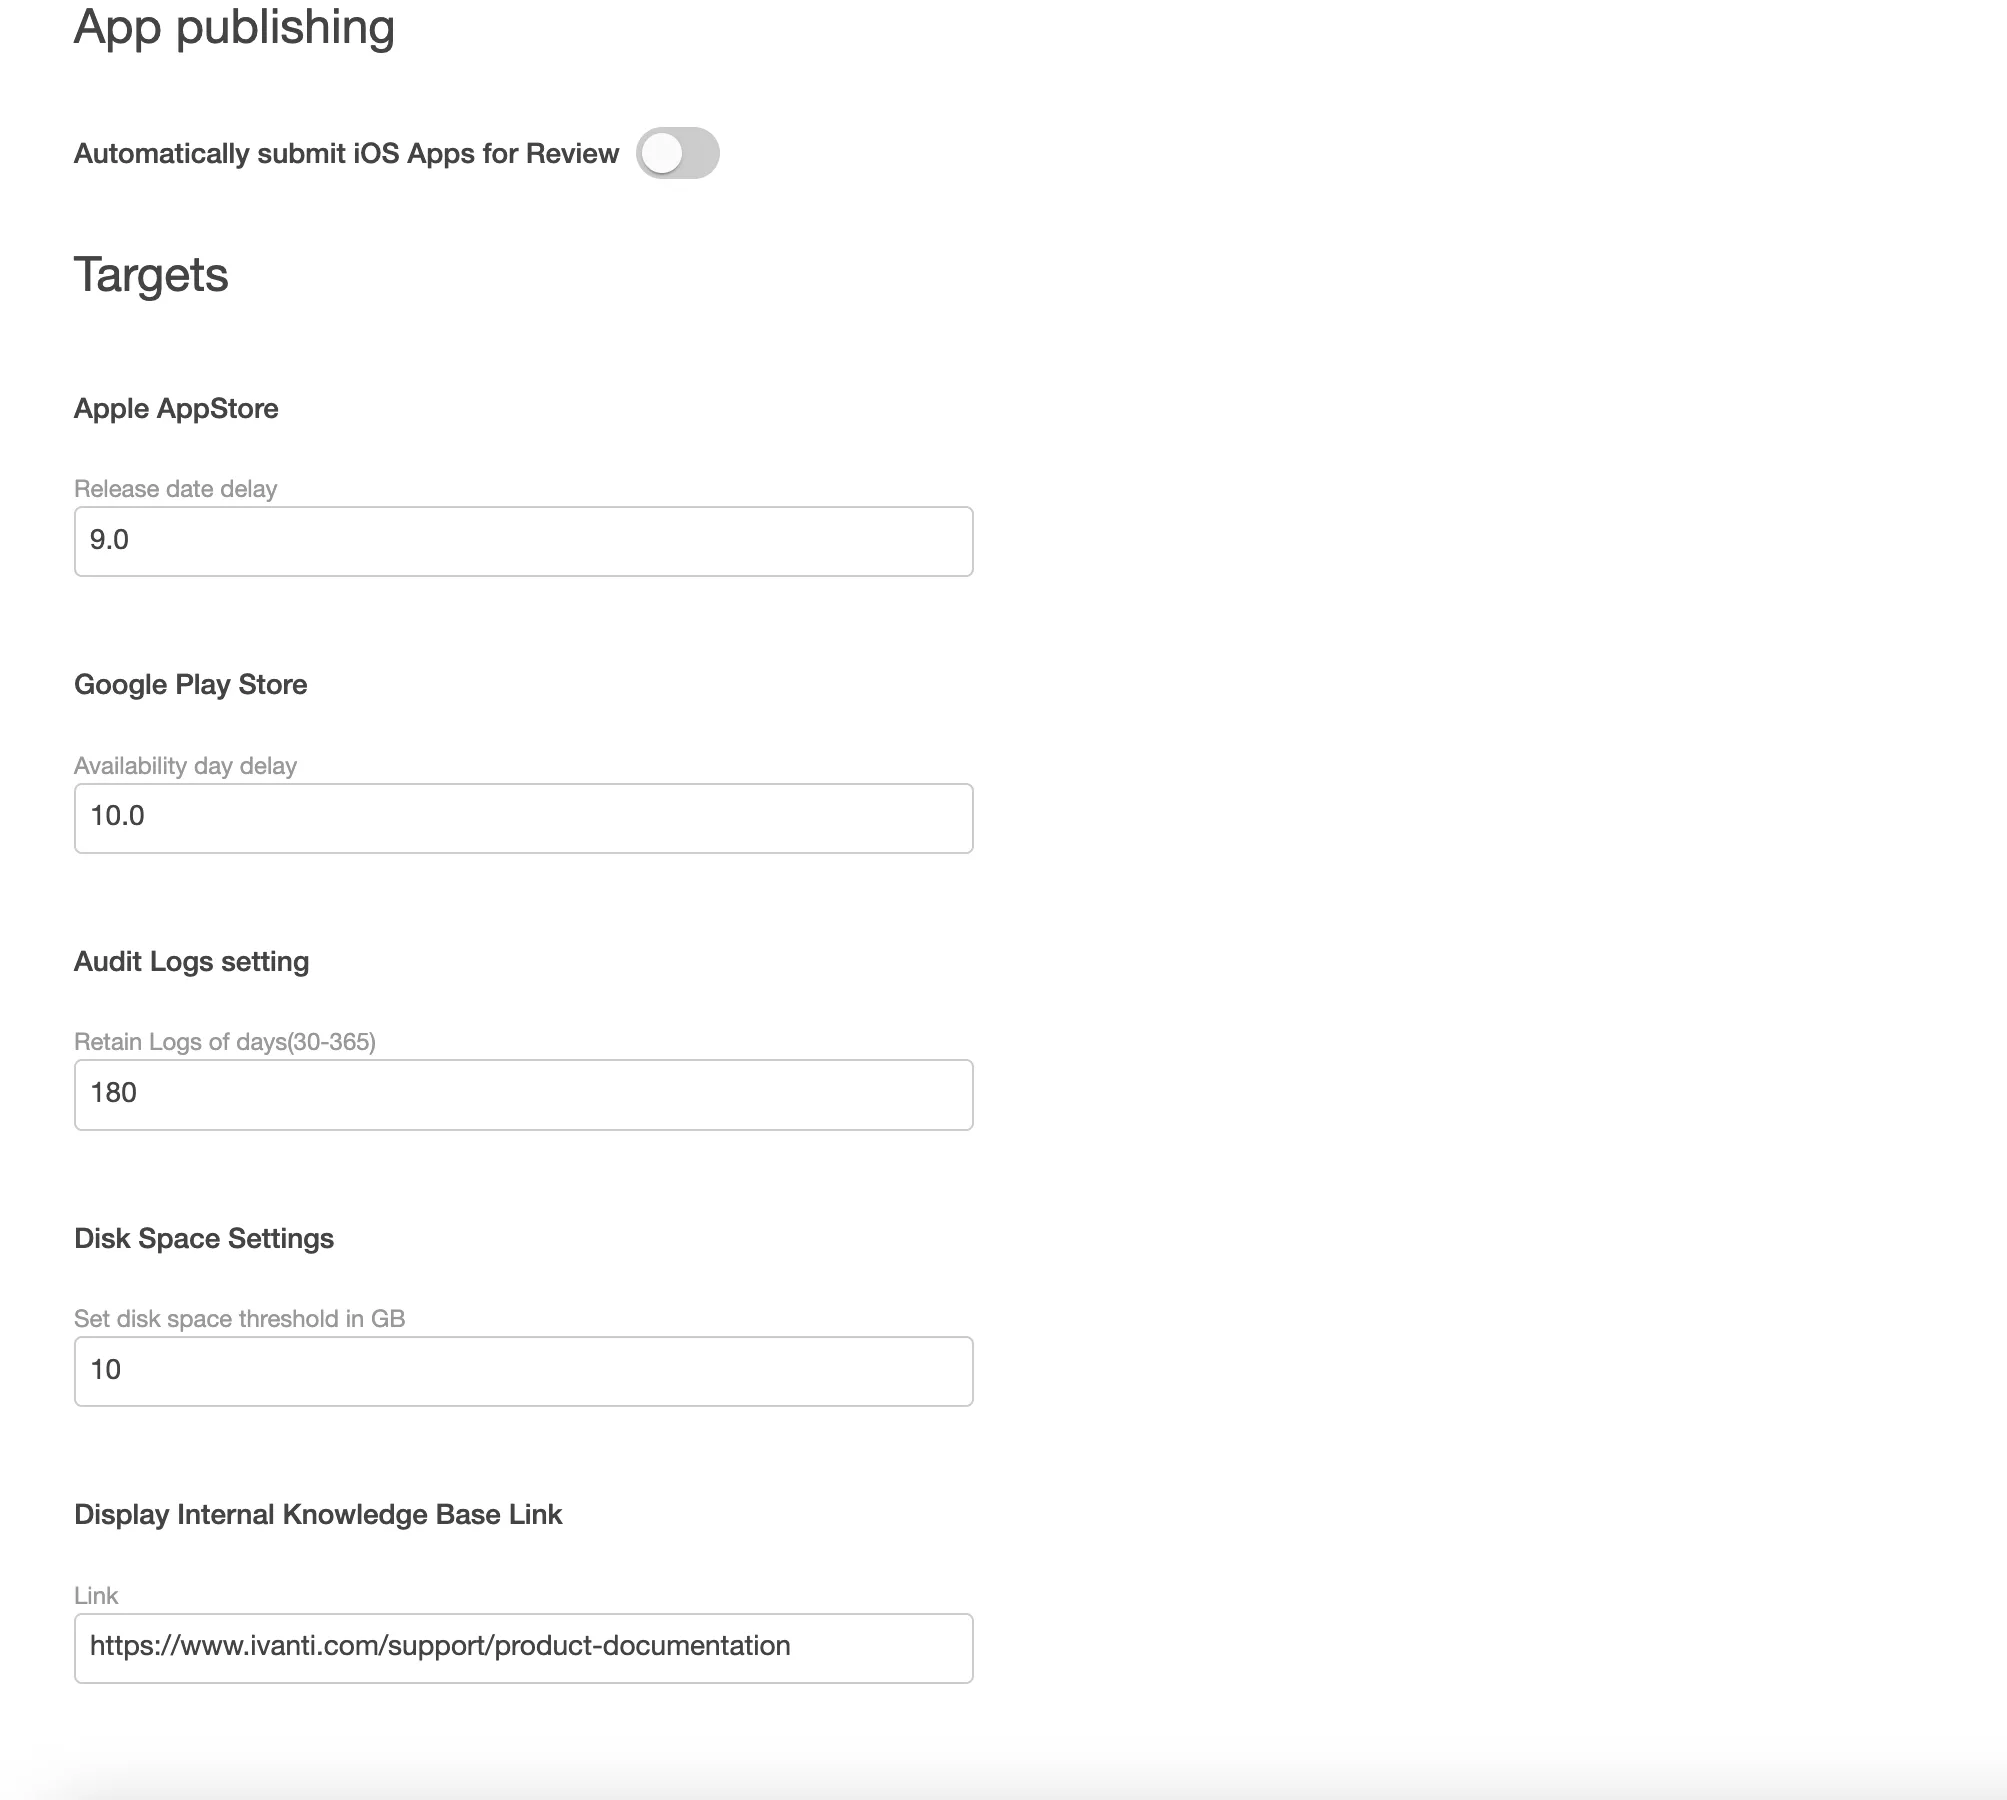
Task: Click 'Automatically submit iOS Apps for Review' label
Action: click(x=346, y=153)
